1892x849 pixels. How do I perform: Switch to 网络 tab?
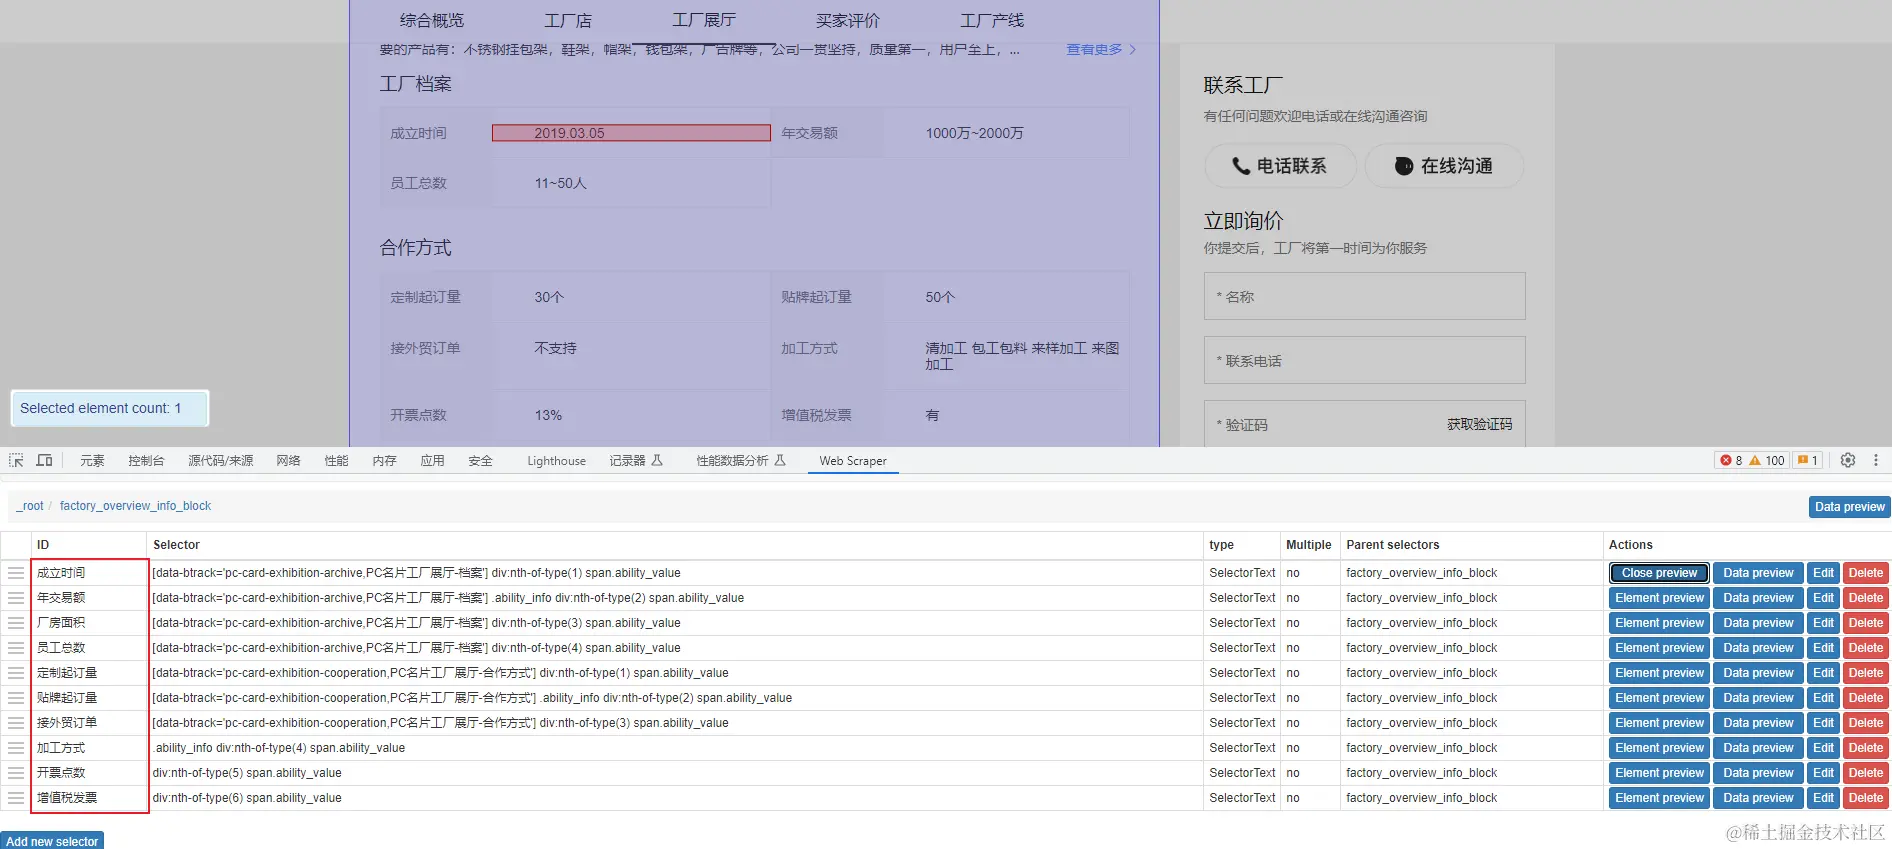(288, 460)
